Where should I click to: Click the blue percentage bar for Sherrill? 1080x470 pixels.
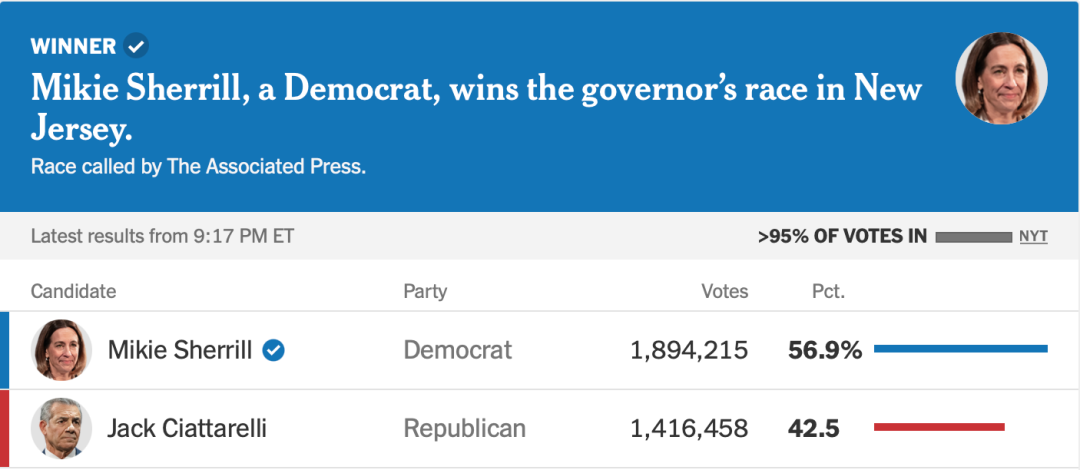coord(960,349)
